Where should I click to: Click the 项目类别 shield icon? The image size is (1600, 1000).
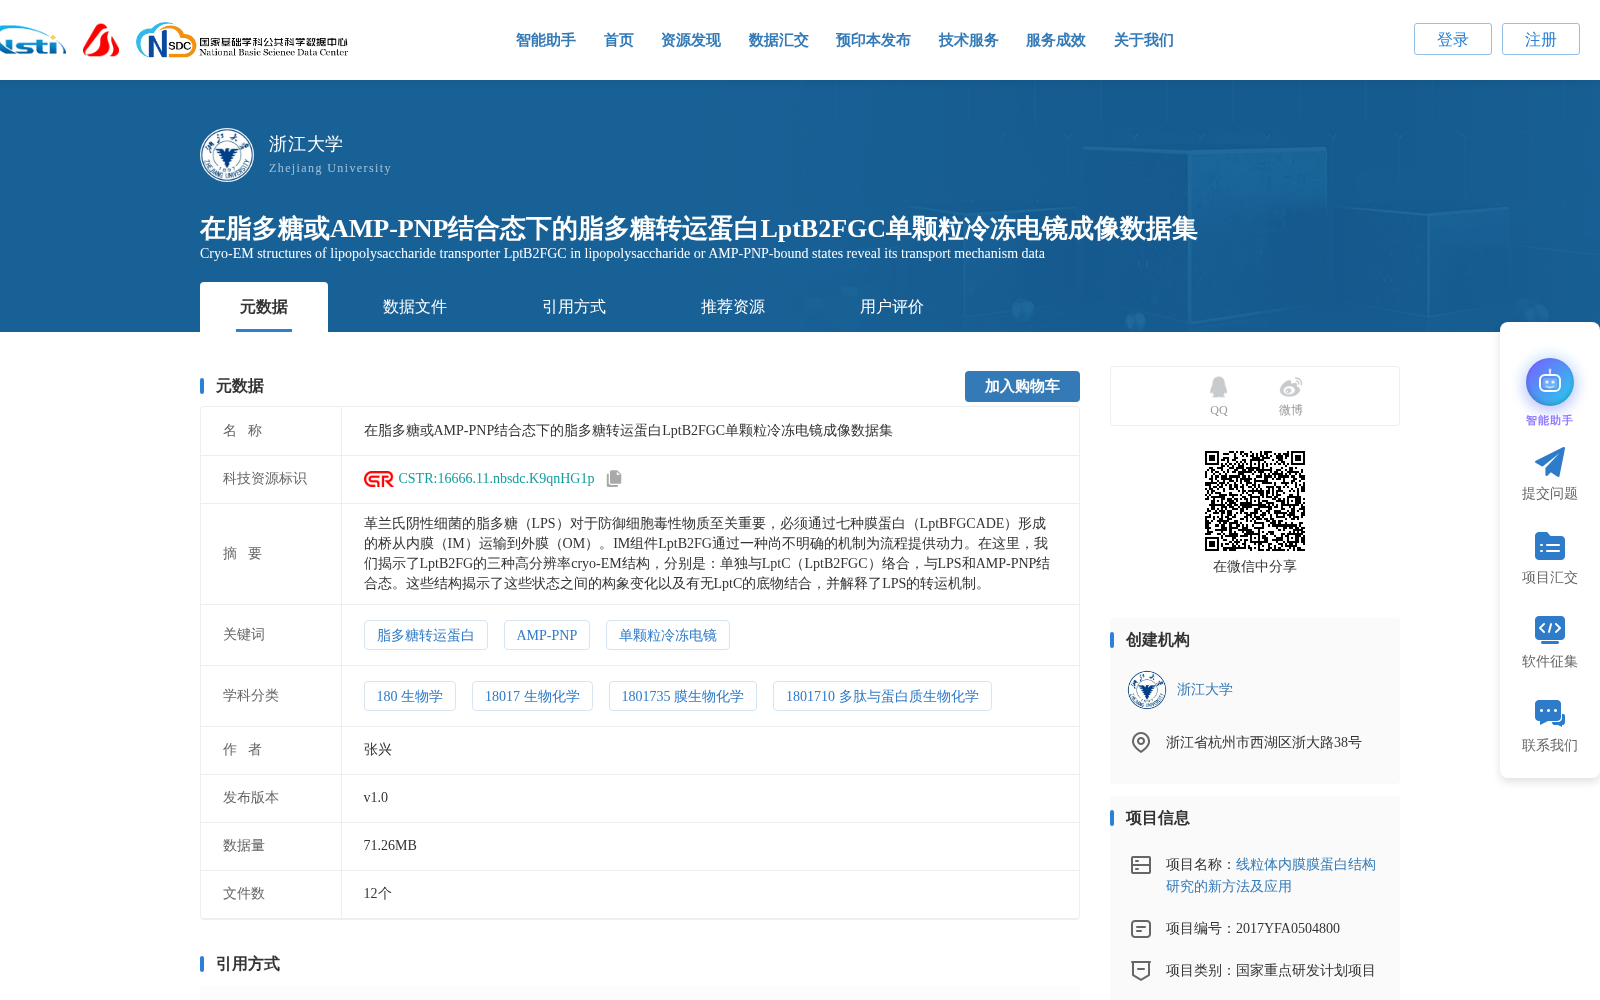1140,971
